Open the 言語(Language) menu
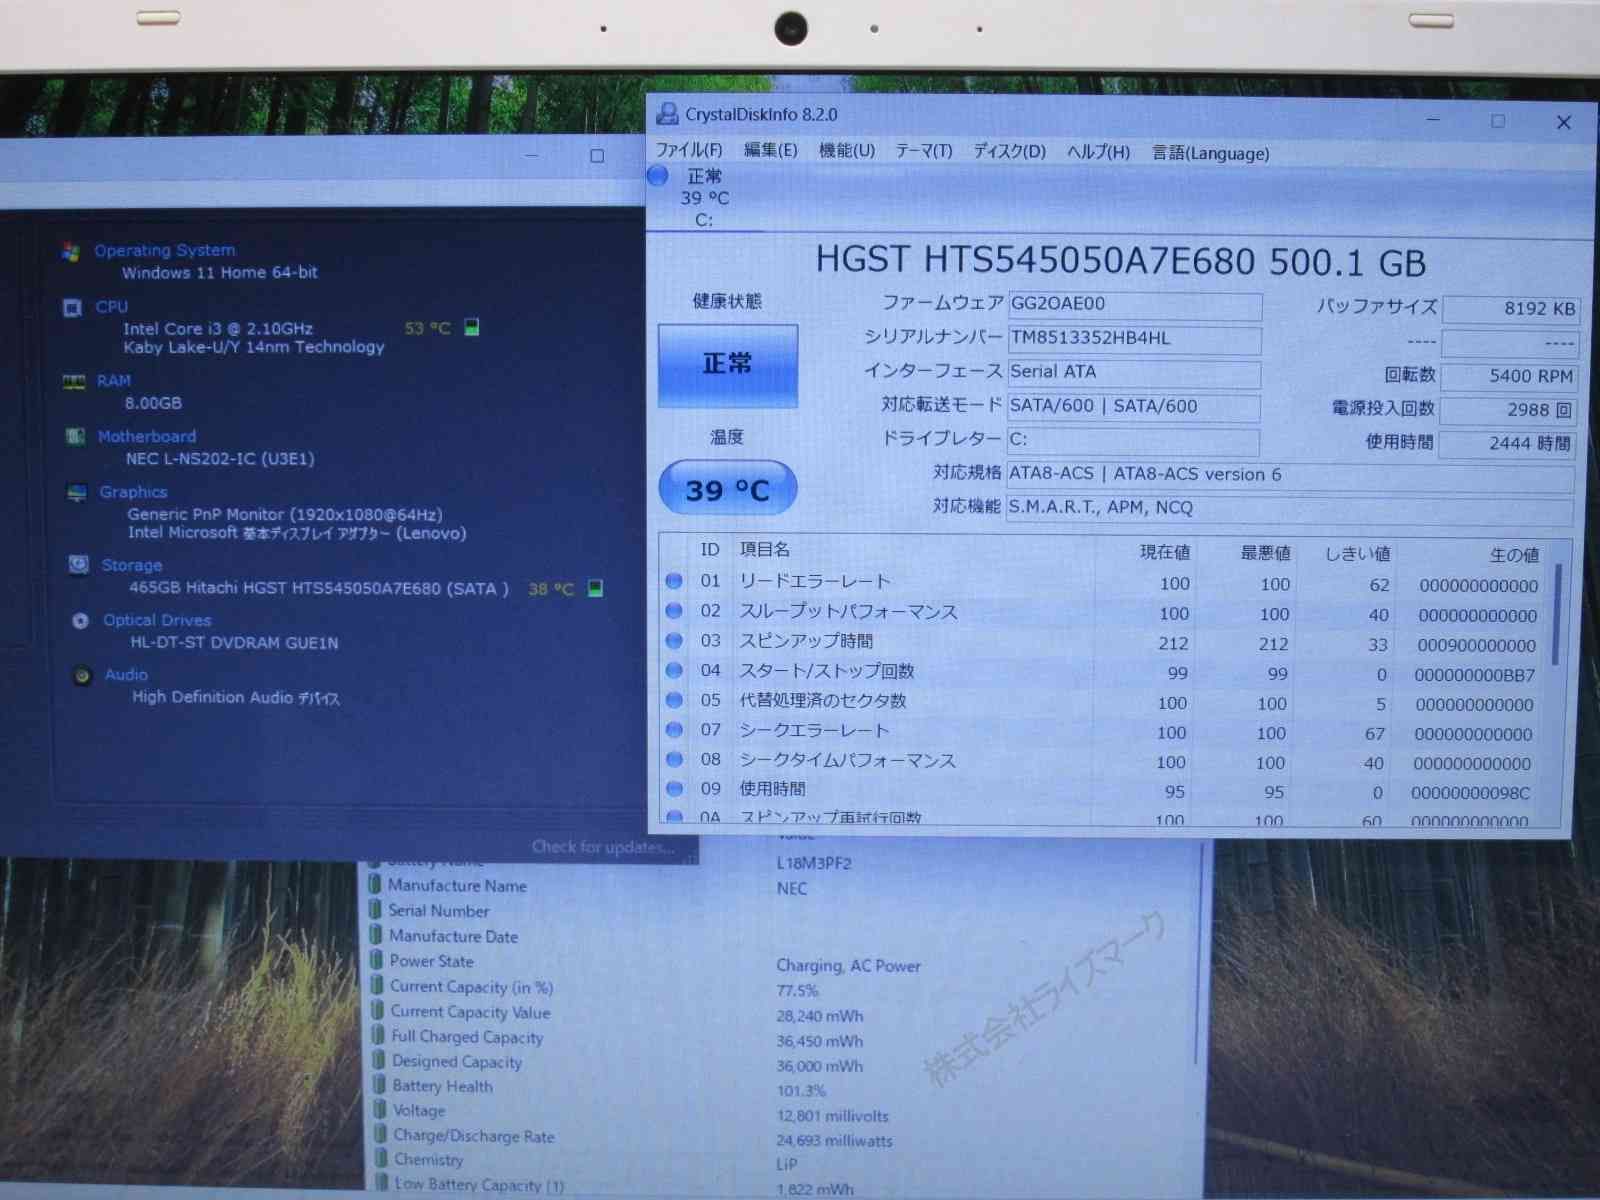The width and height of the screenshot is (1600, 1200). click(x=1210, y=153)
